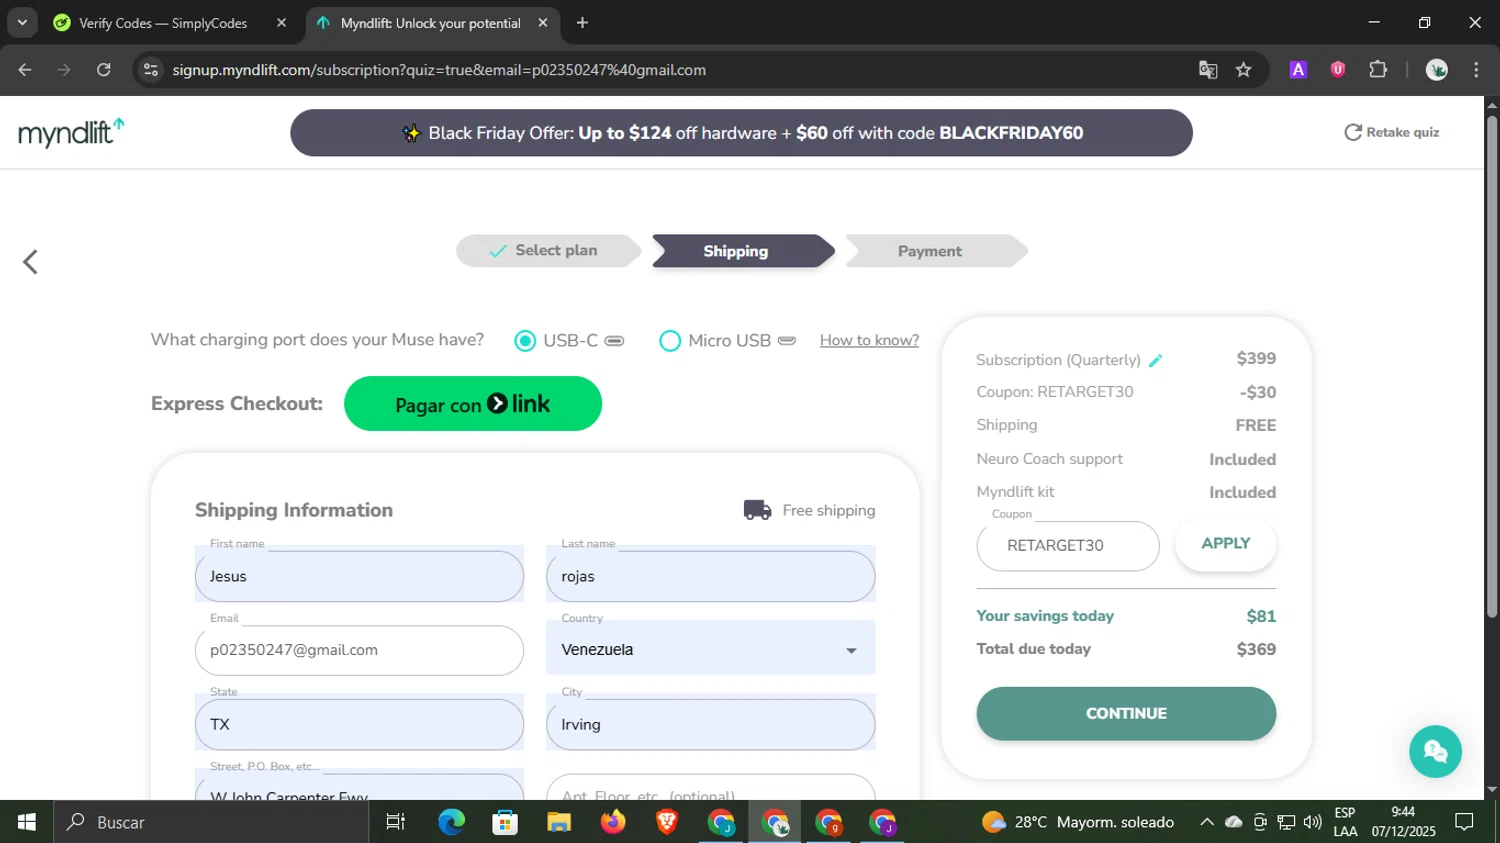Open Task View on the taskbar
Image resolution: width=1500 pixels, height=843 pixels.
click(x=396, y=822)
